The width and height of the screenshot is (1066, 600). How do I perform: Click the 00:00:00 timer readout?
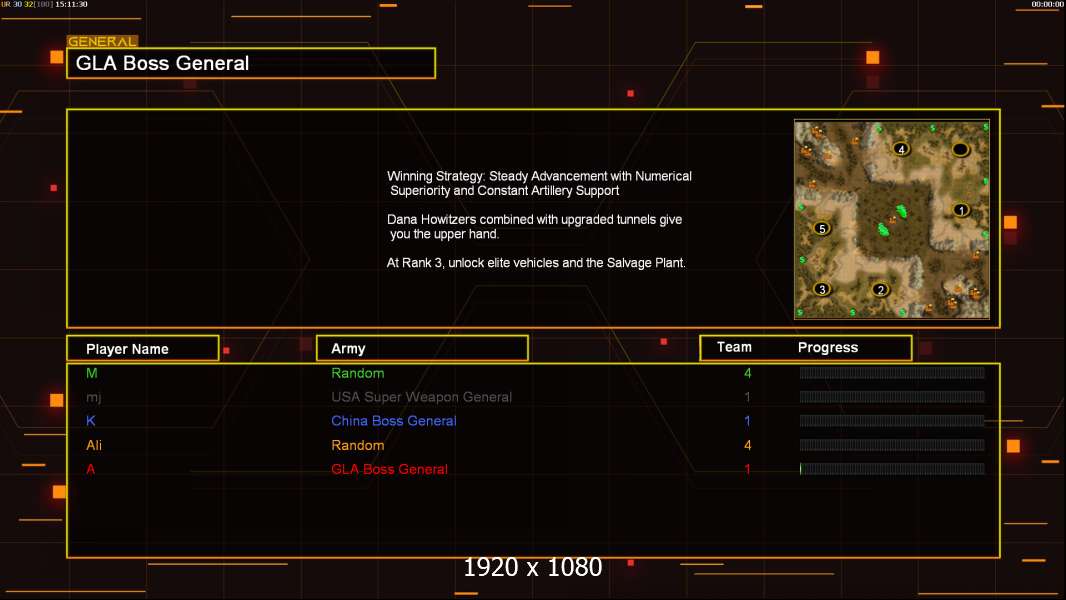[1047, 4]
